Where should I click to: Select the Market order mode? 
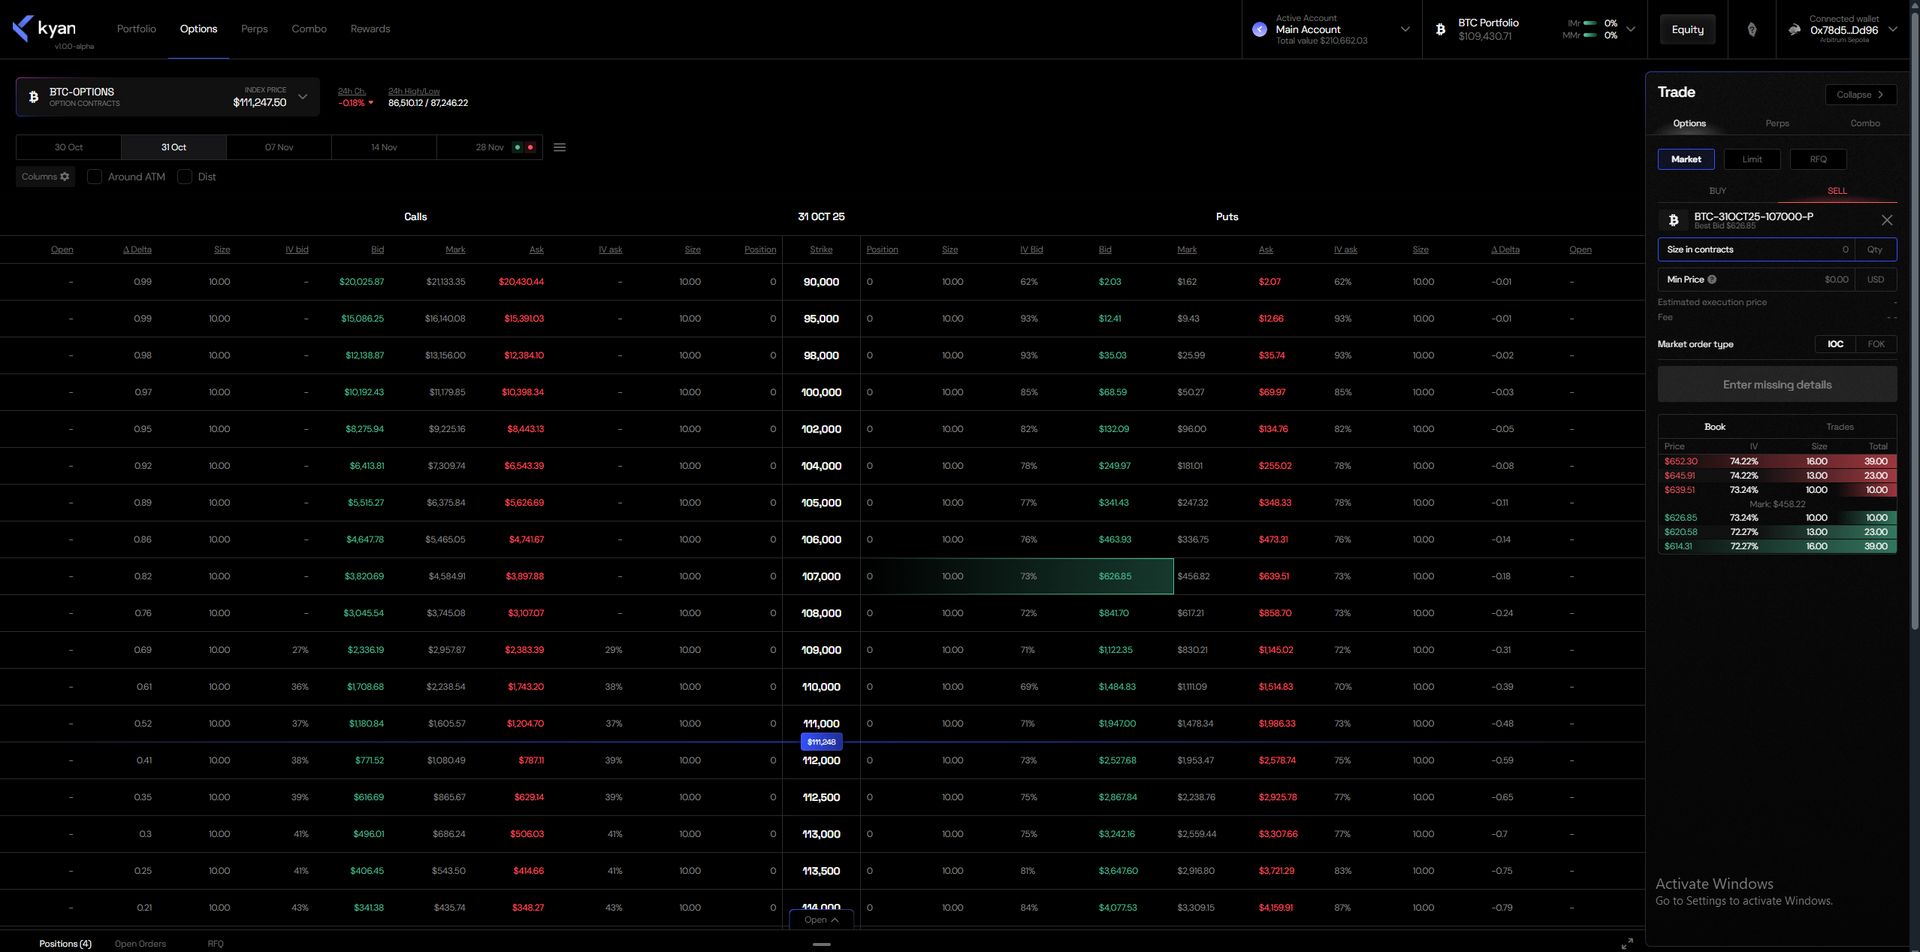[x=1686, y=159]
